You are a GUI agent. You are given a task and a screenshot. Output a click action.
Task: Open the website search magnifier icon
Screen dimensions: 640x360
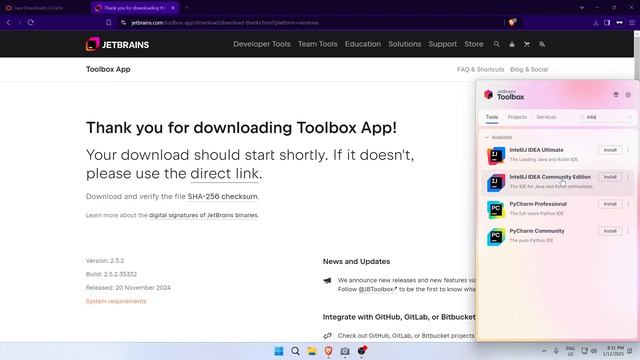497,44
